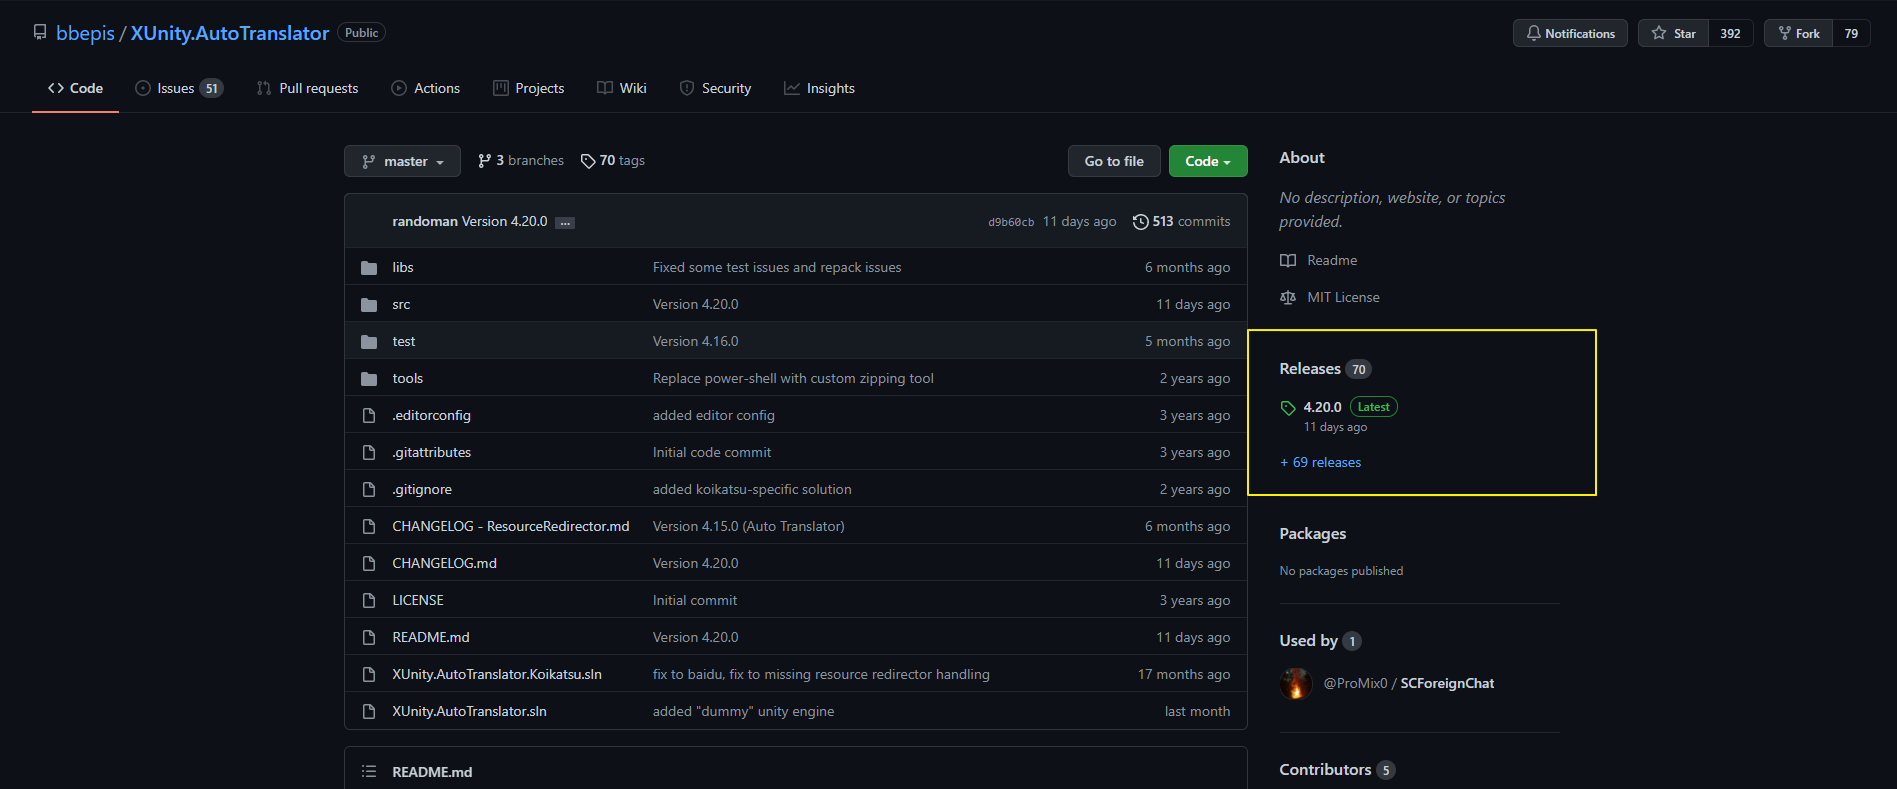Viewport: 1897px width, 789px height.
Task: Click the branches icon beside 3 branches
Action: [485, 161]
